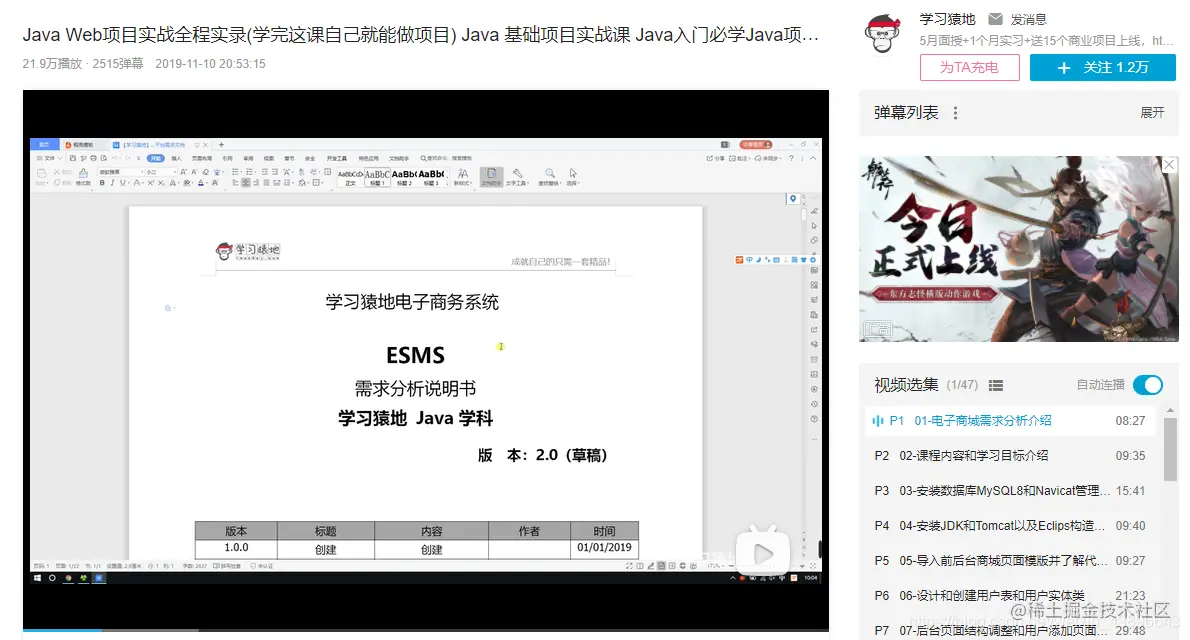Expand the 弹幕列表 with 展开
Screen dimensions: 1190x640
1152,112
